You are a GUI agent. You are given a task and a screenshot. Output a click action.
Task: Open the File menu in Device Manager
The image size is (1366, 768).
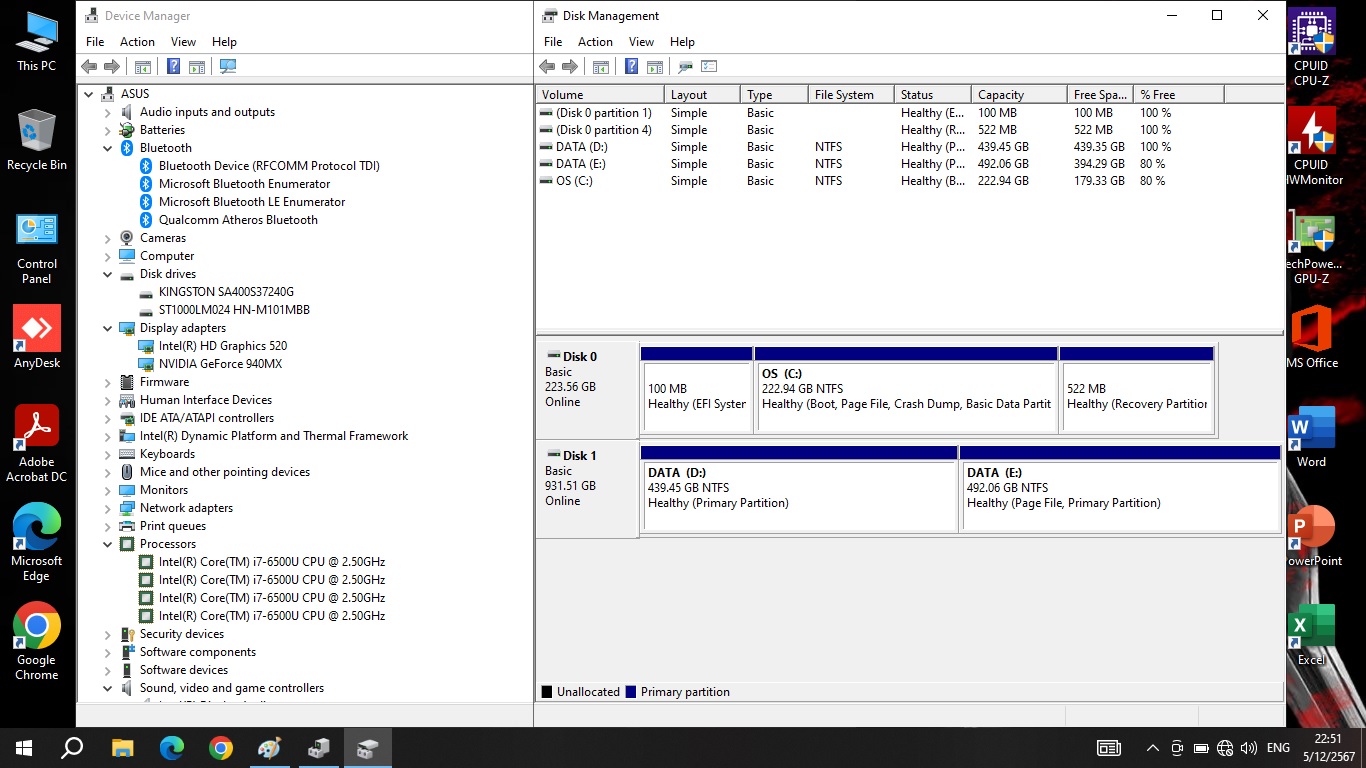click(95, 42)
